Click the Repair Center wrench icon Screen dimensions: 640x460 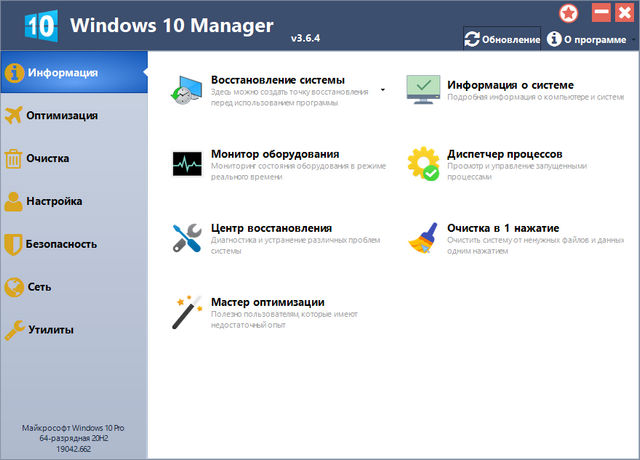[186, 238]
